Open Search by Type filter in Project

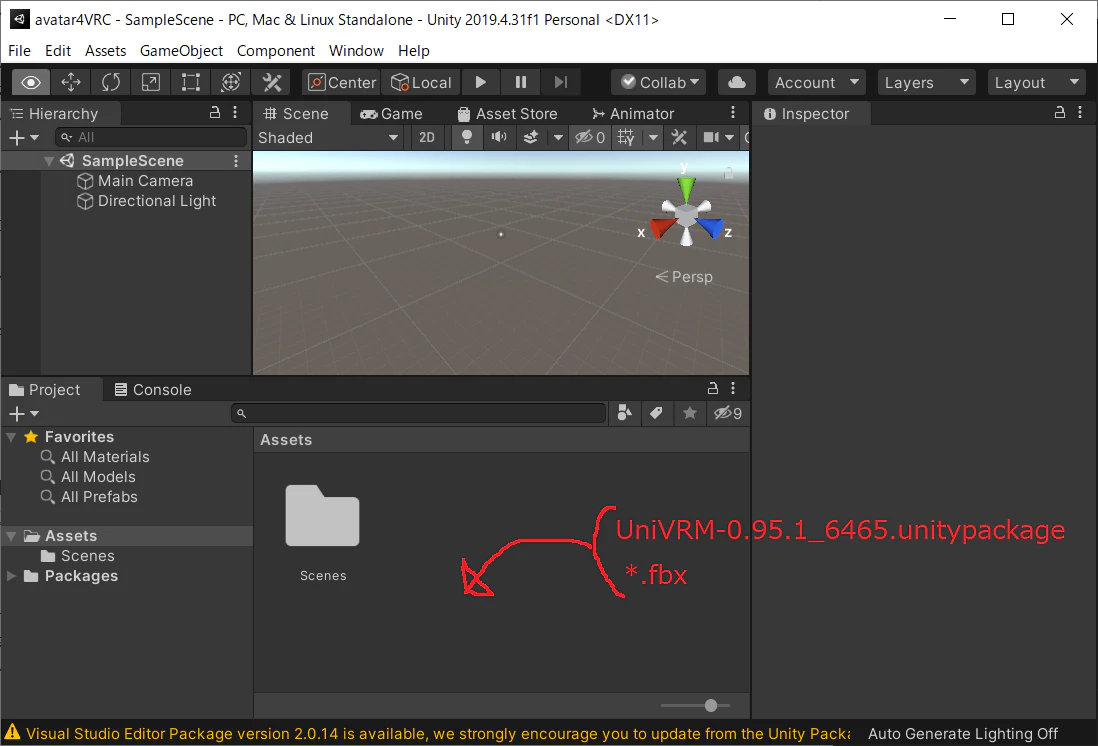tap(625, 413)
